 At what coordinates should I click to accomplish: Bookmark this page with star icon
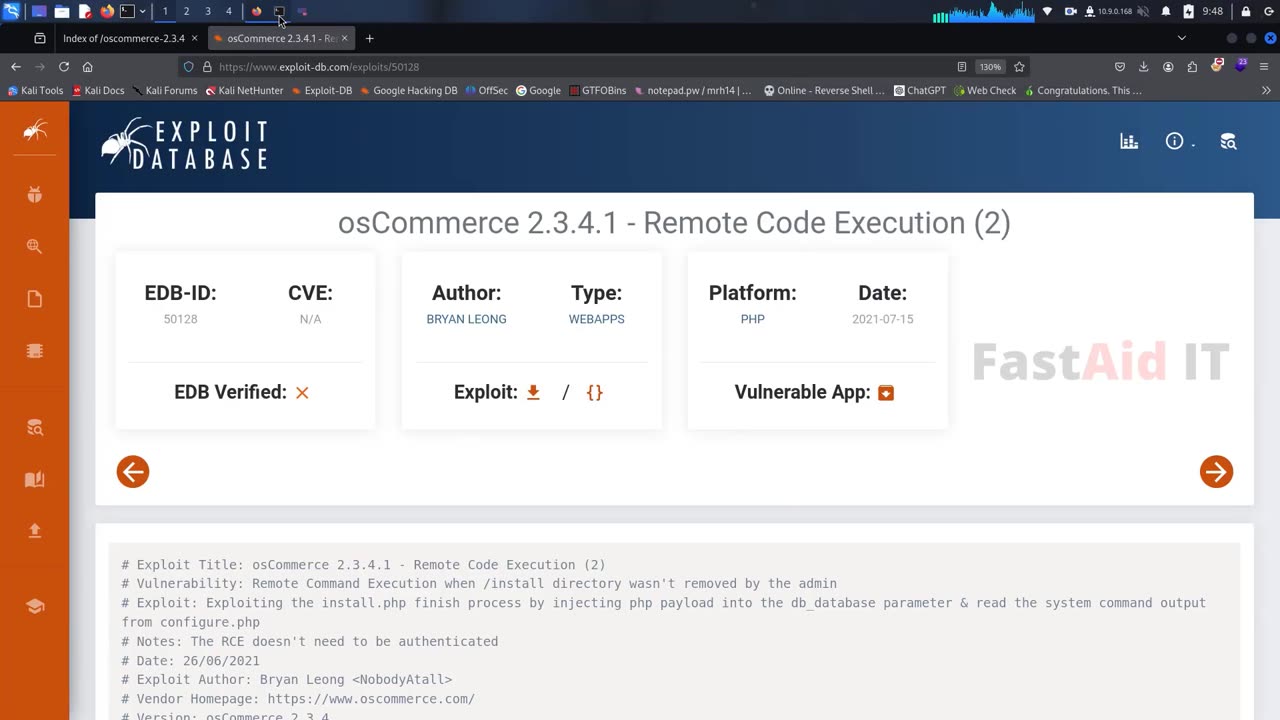pos(1019,67)
